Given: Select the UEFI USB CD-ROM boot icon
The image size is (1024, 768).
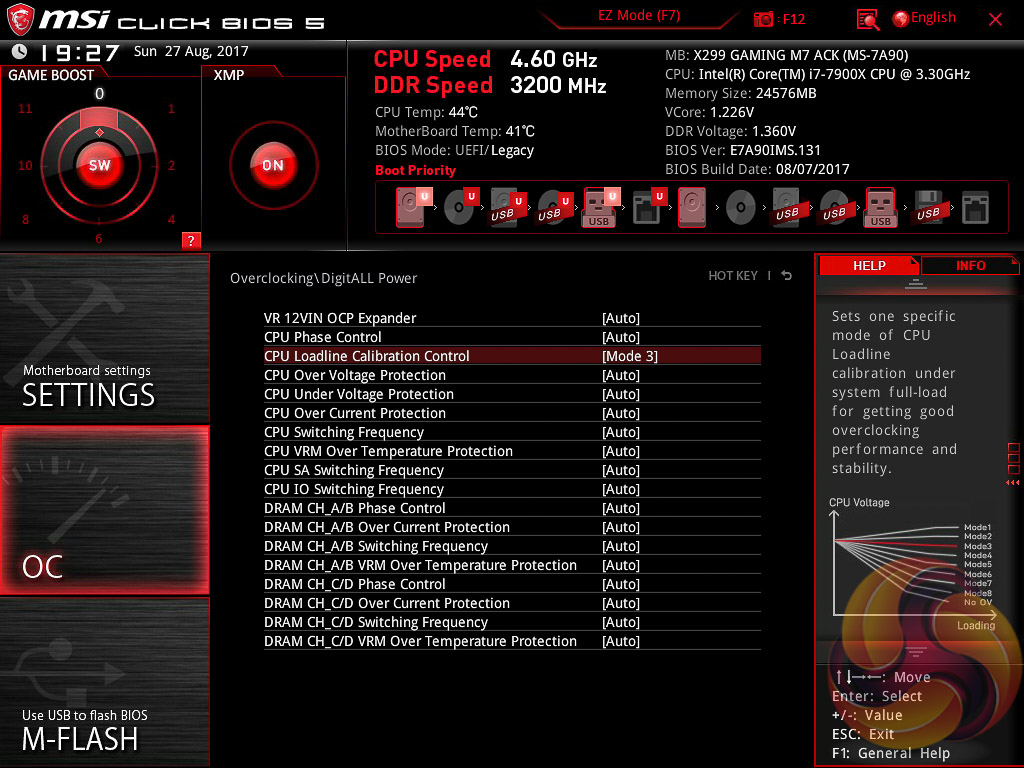Looking at the screenshot, I should (x=554, y=206).
